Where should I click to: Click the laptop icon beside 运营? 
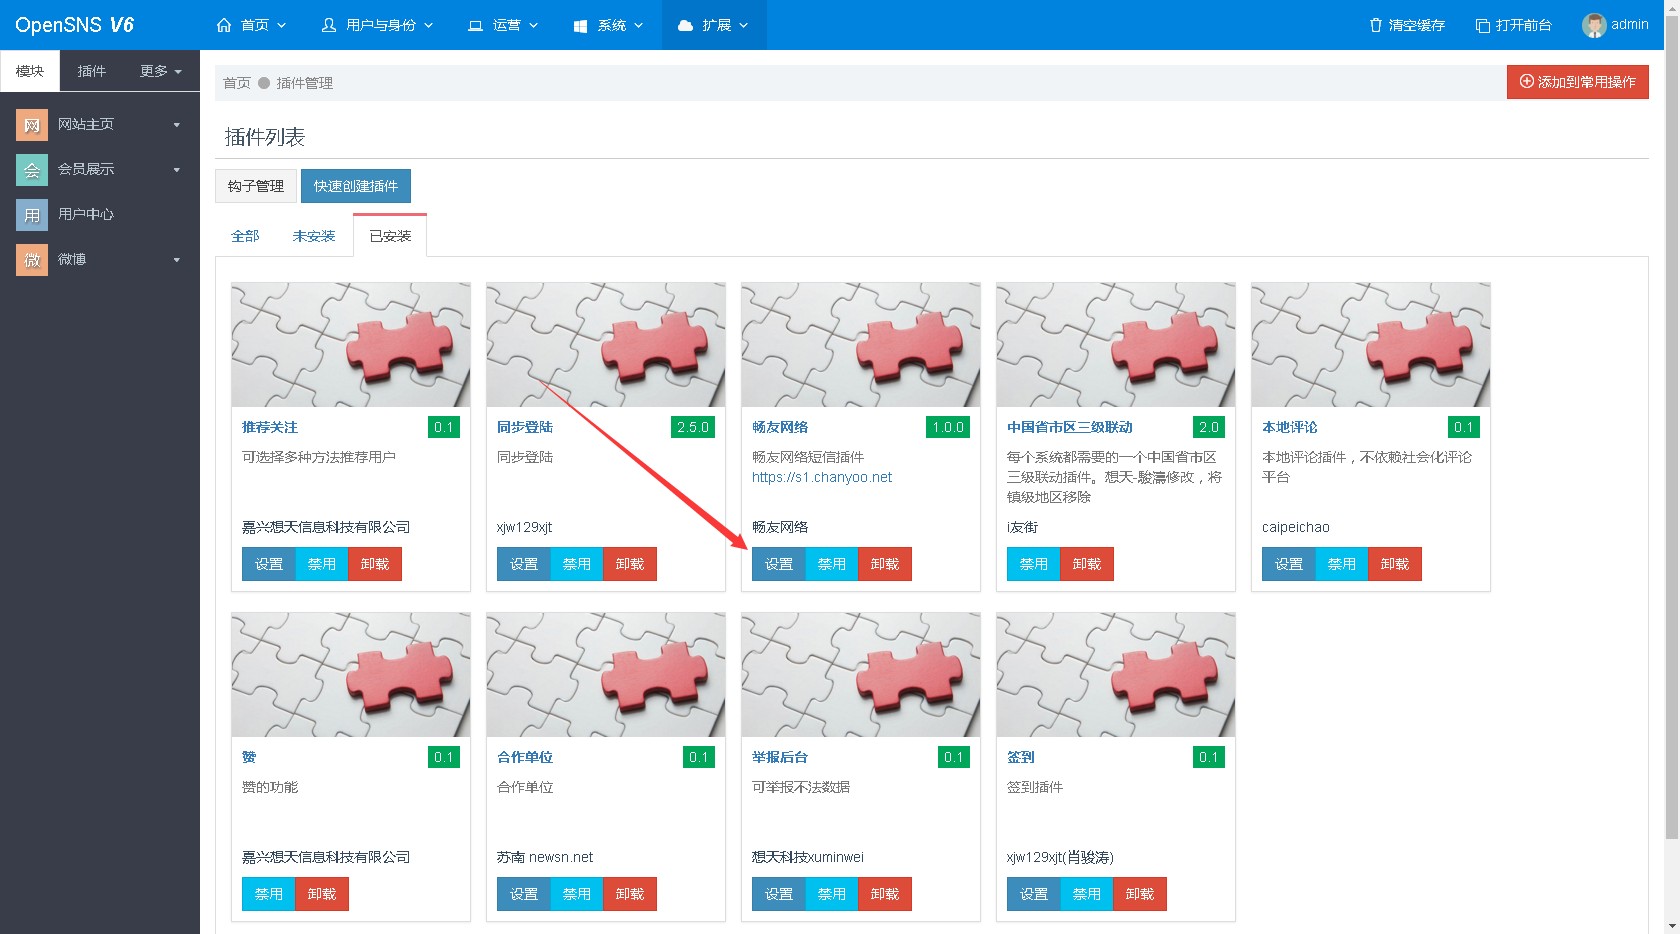coord(475,25)
